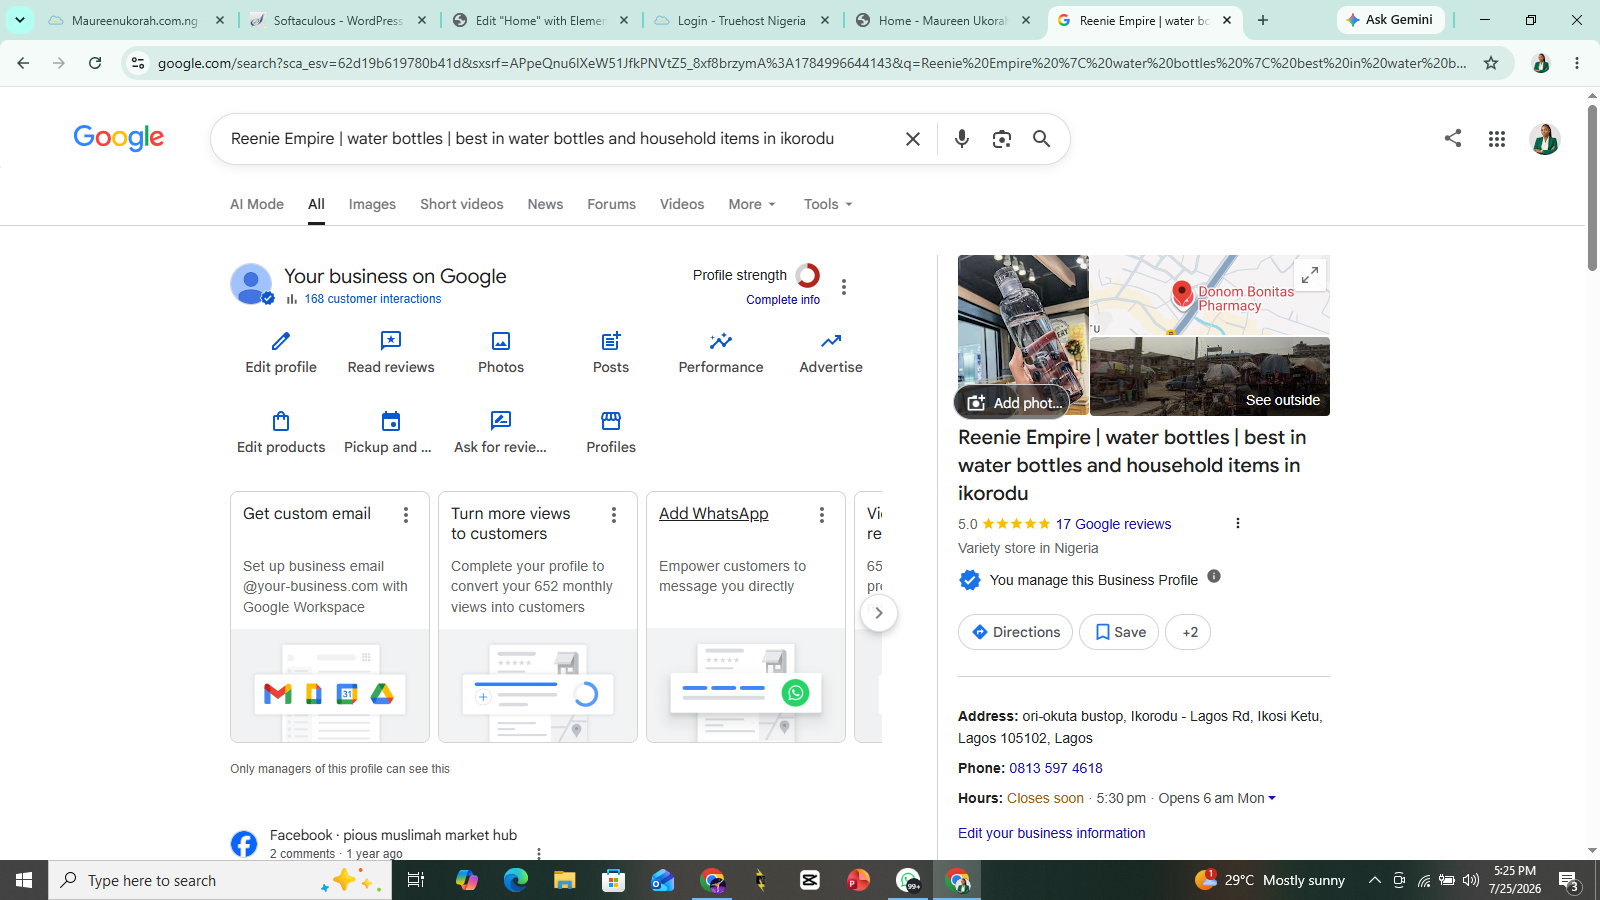The height and width of the screenshot is (900, 1600).
Task: Launch Microsoft Edge from the taskbar
Action: 516,880
